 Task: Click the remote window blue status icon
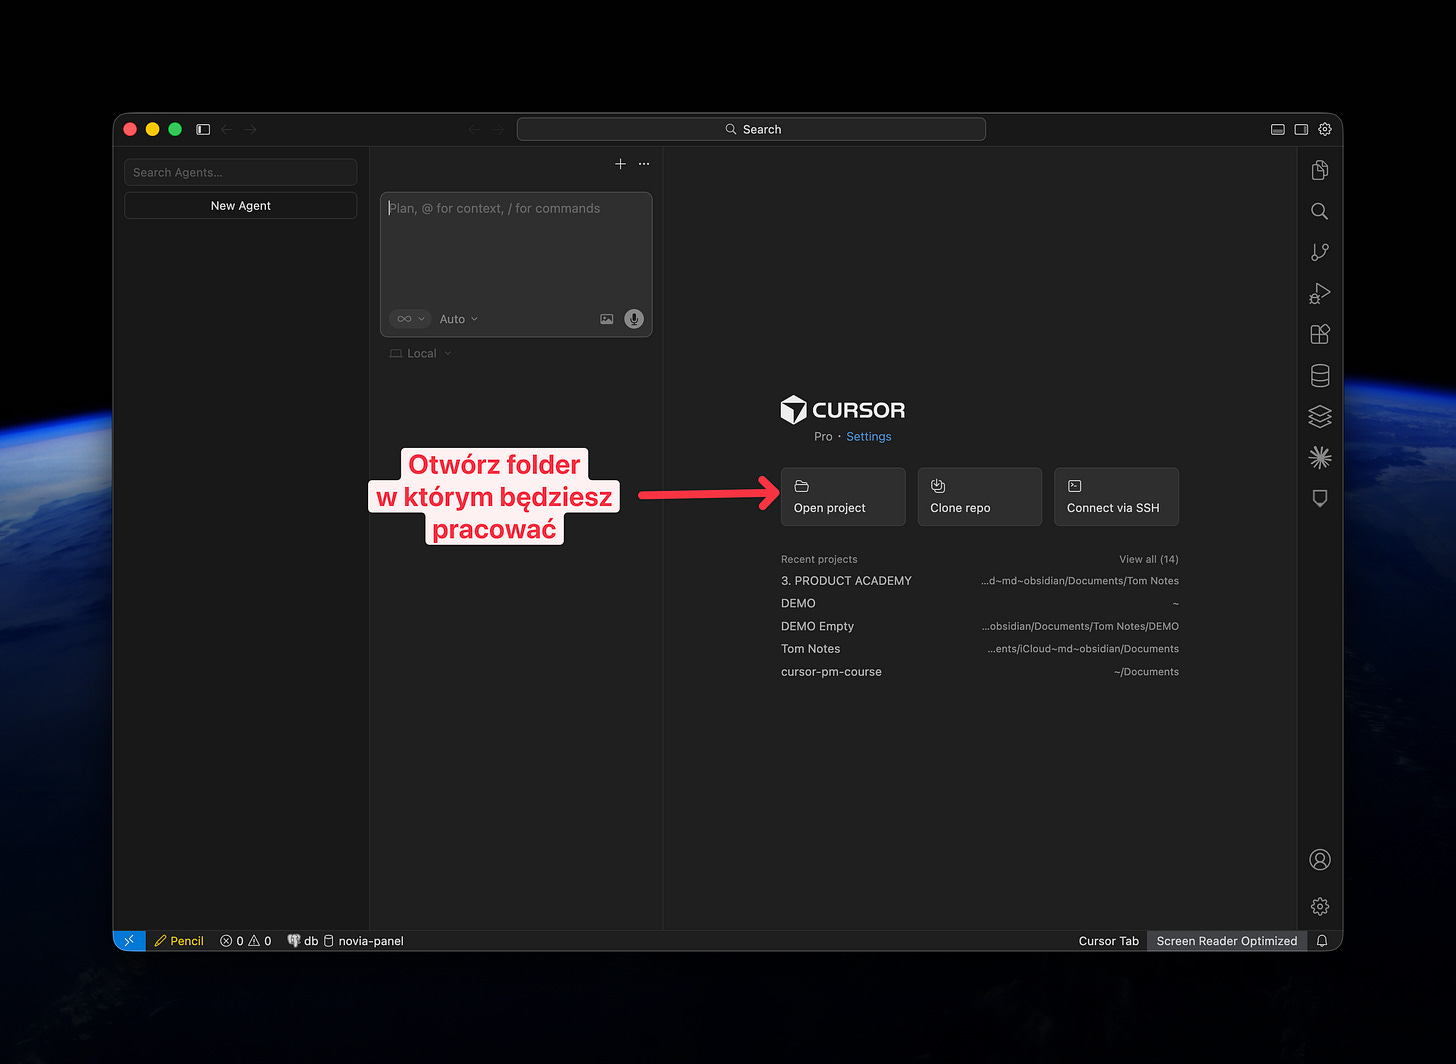[129, 941]
